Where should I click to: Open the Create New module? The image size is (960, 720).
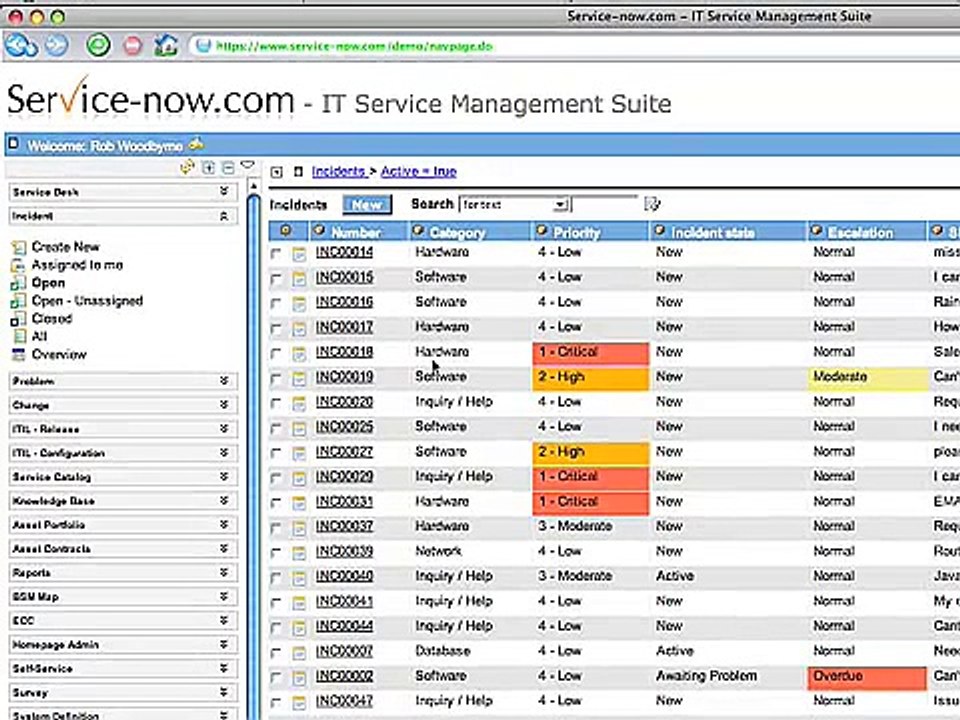[x=66, y=247]
